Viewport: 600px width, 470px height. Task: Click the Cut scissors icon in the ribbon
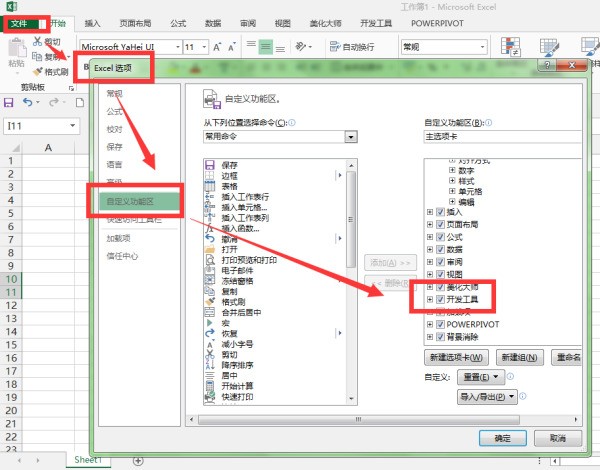37,41
